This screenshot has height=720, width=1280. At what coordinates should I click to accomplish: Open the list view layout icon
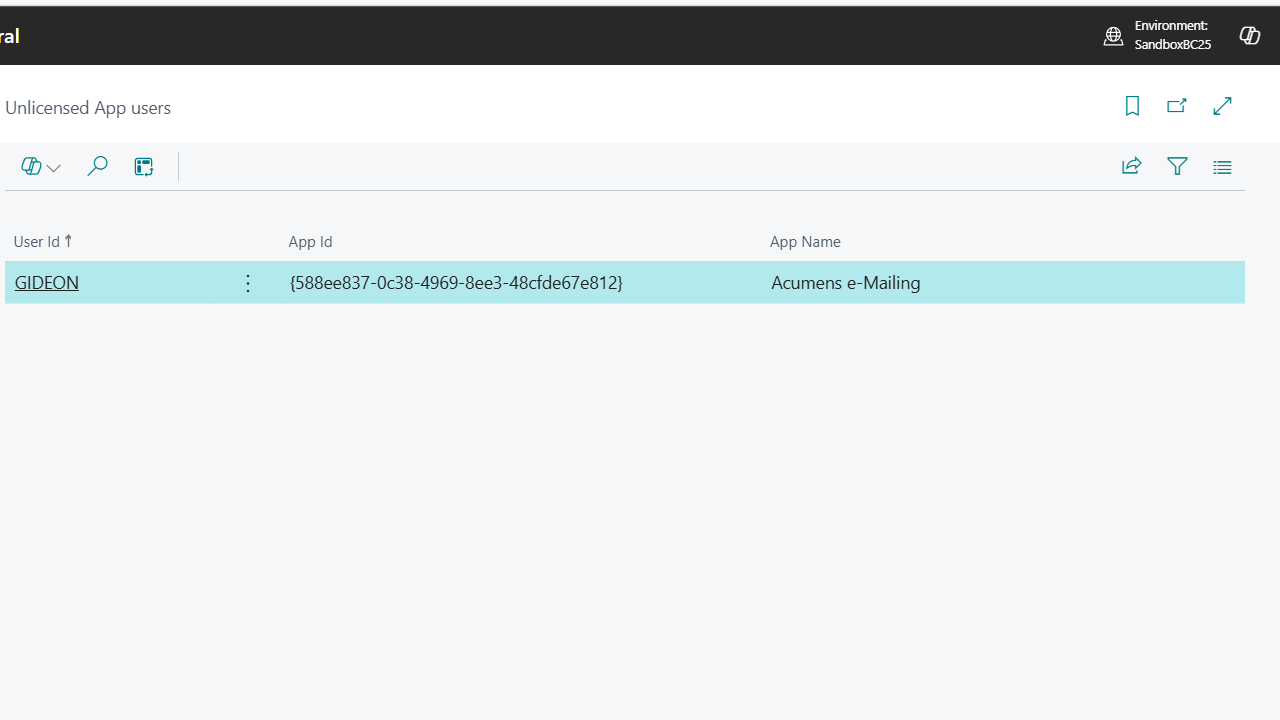pos(1222,167)
